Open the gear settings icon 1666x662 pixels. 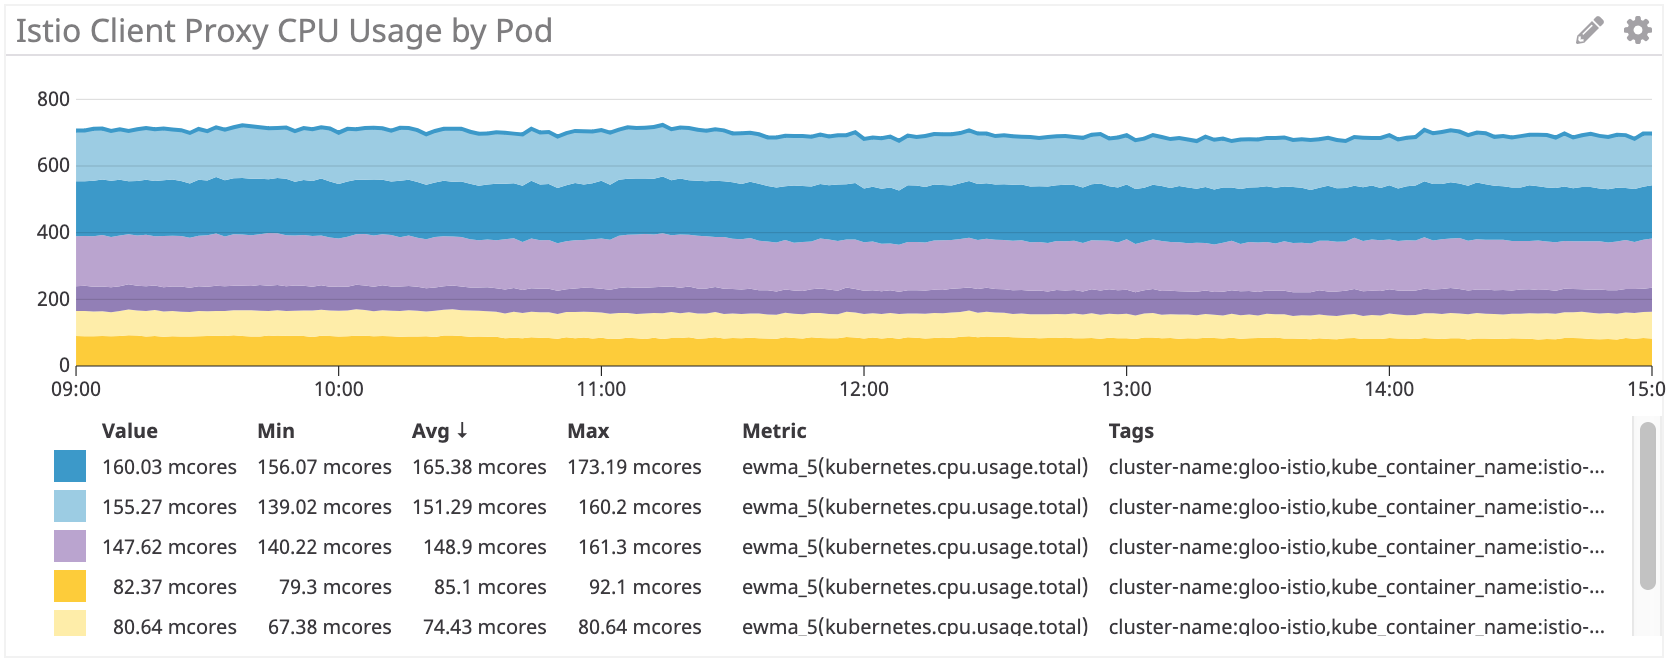[1637, 30]
